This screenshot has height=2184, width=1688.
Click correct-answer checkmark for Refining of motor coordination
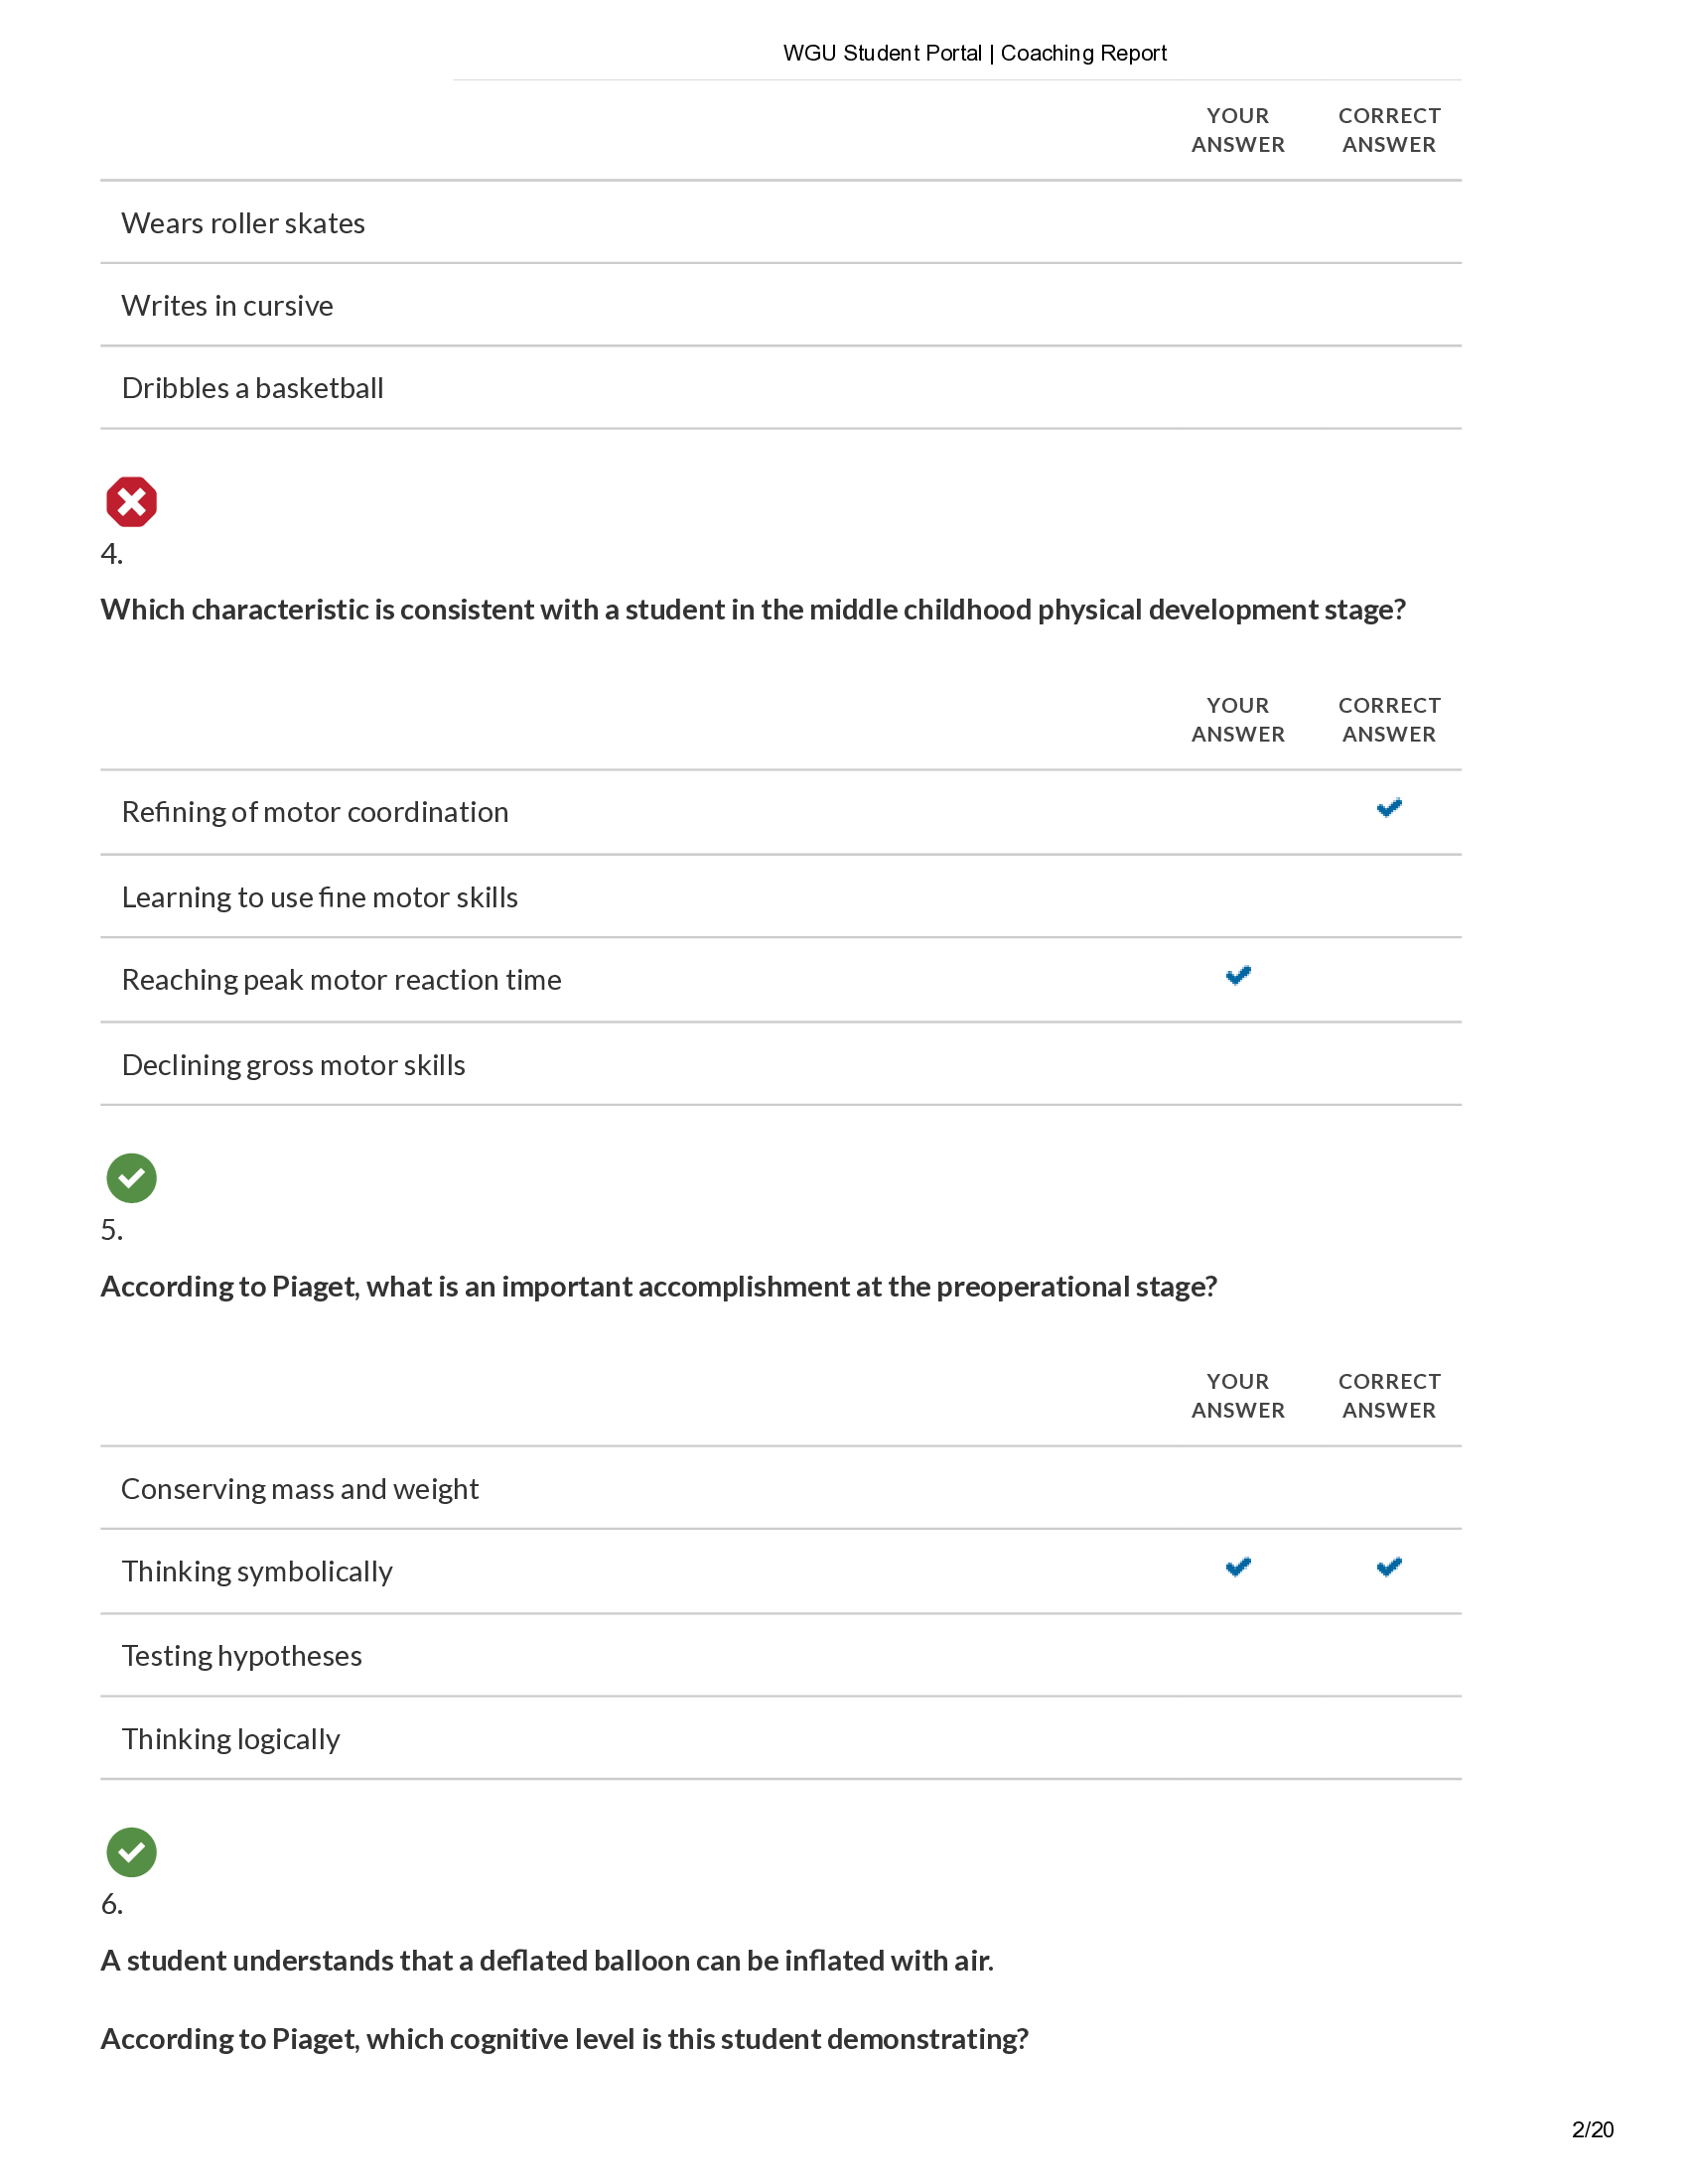pos(1388,808)
